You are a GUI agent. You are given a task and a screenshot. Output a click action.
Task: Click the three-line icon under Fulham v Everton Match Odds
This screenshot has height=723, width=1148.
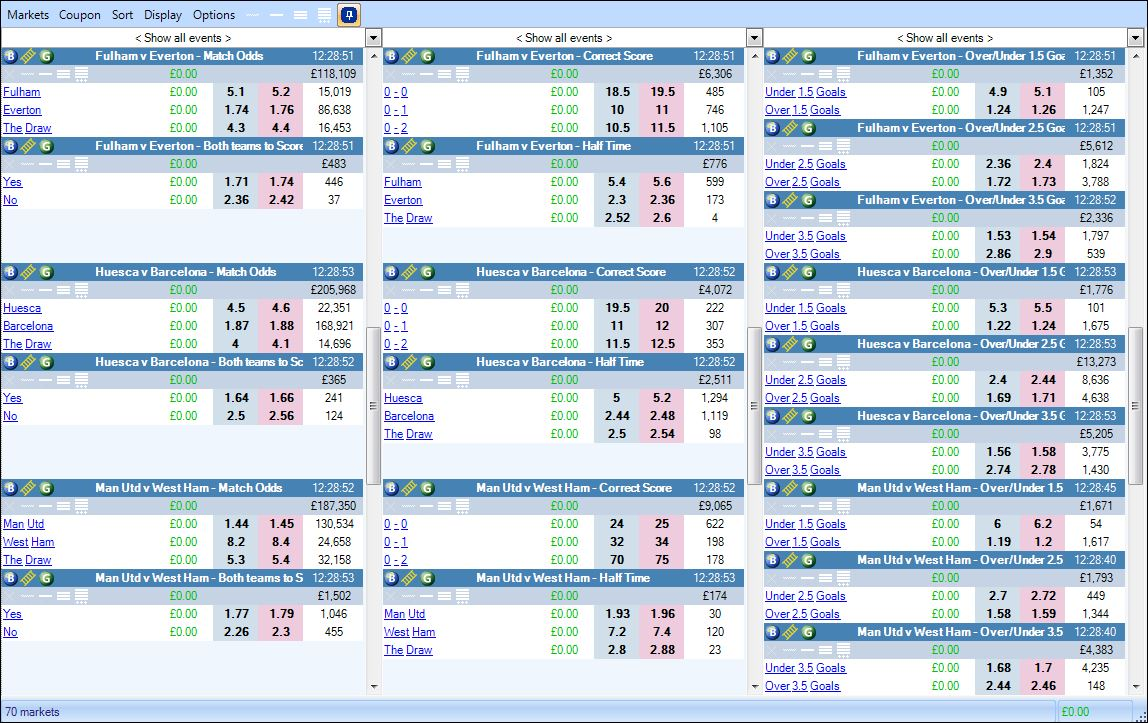click(x=64, y=74)
